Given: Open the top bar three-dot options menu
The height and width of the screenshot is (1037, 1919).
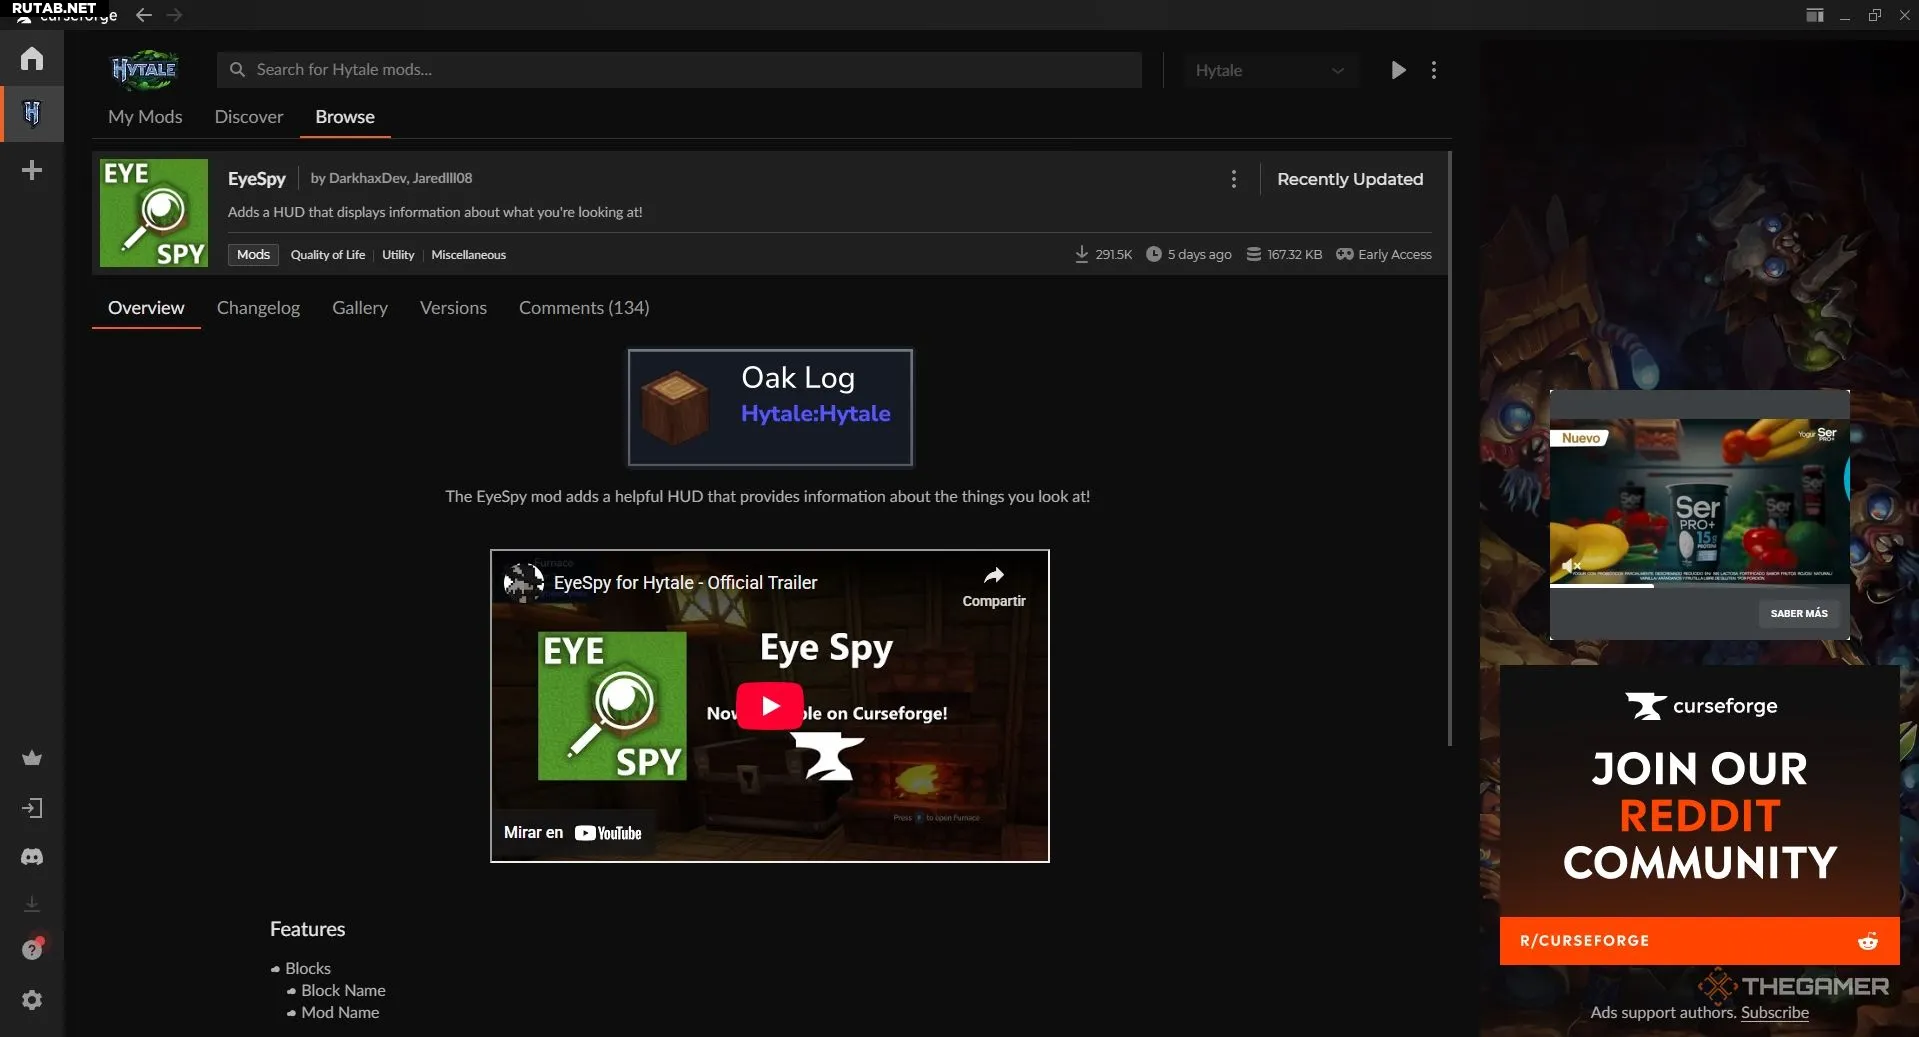Looking at the screenshot, I should coord(1434,70).
